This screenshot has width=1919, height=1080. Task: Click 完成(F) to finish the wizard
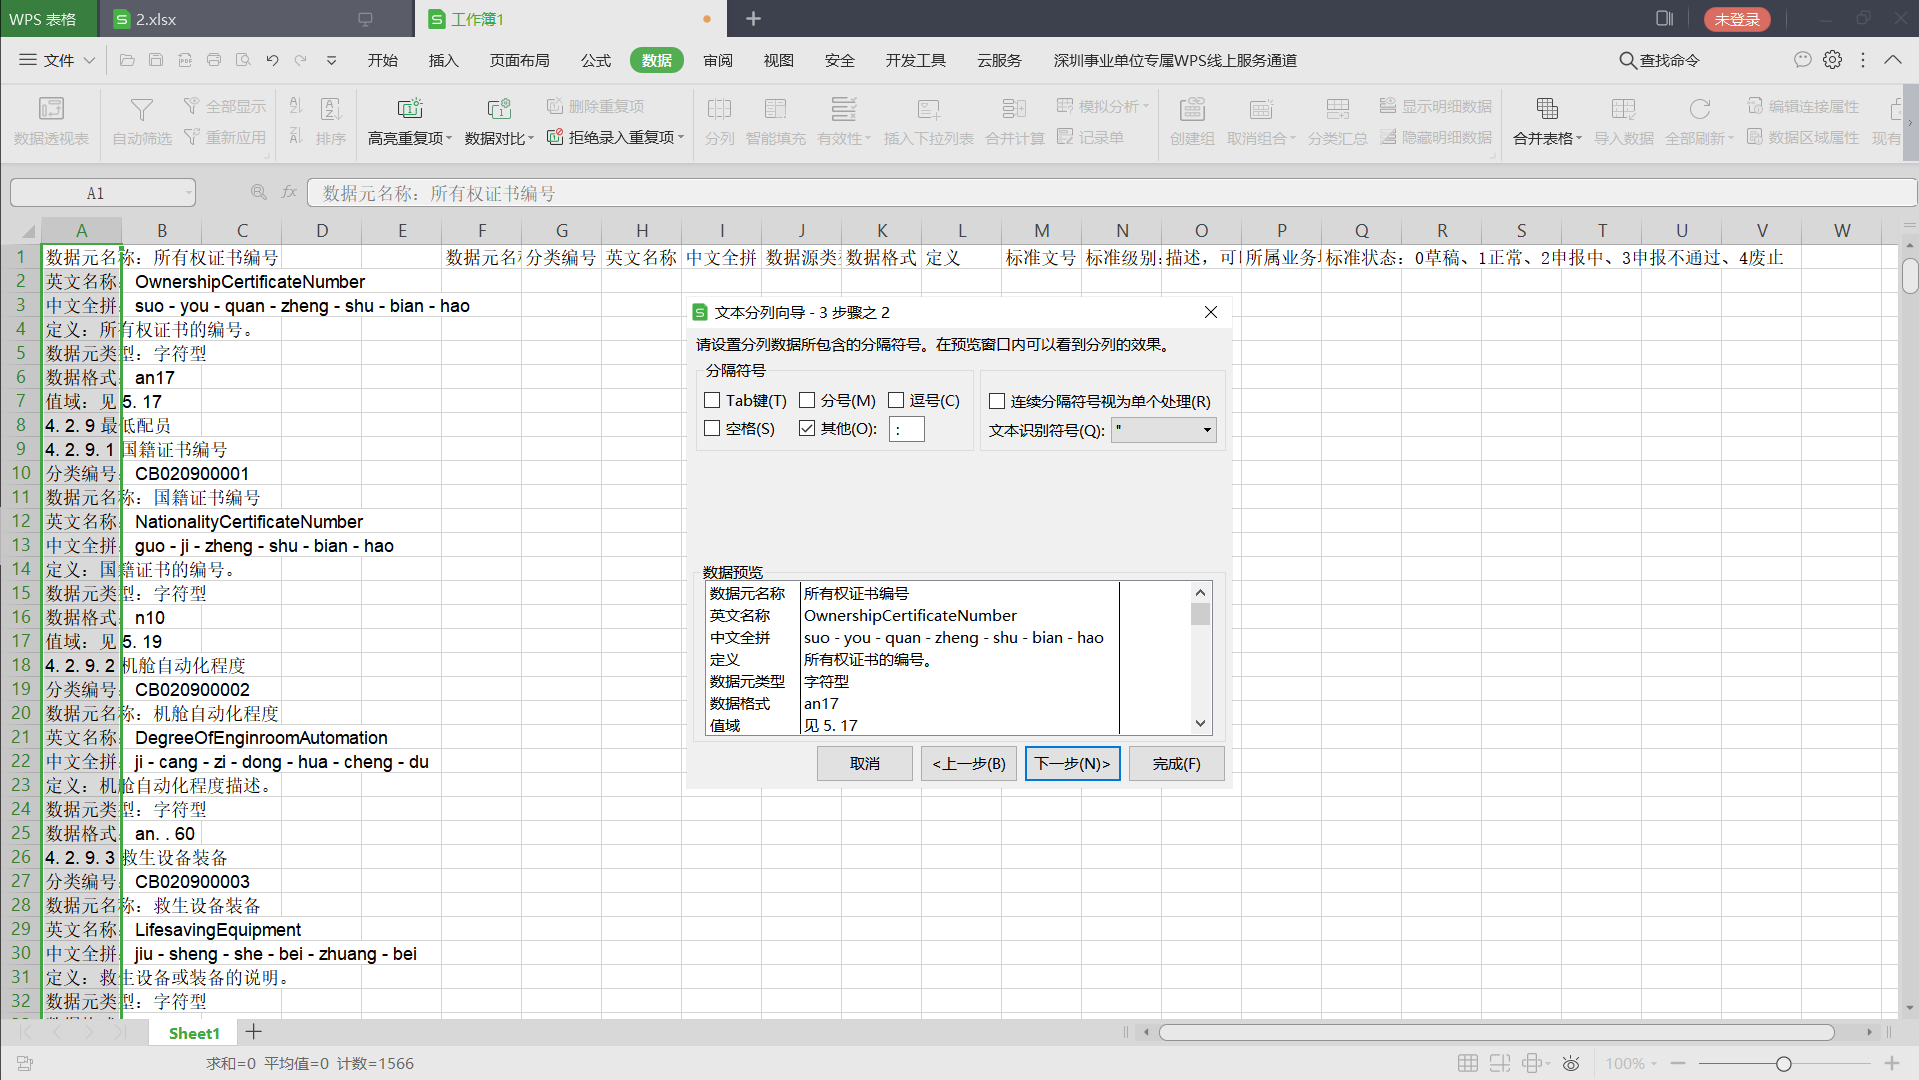pos(1176,763)
